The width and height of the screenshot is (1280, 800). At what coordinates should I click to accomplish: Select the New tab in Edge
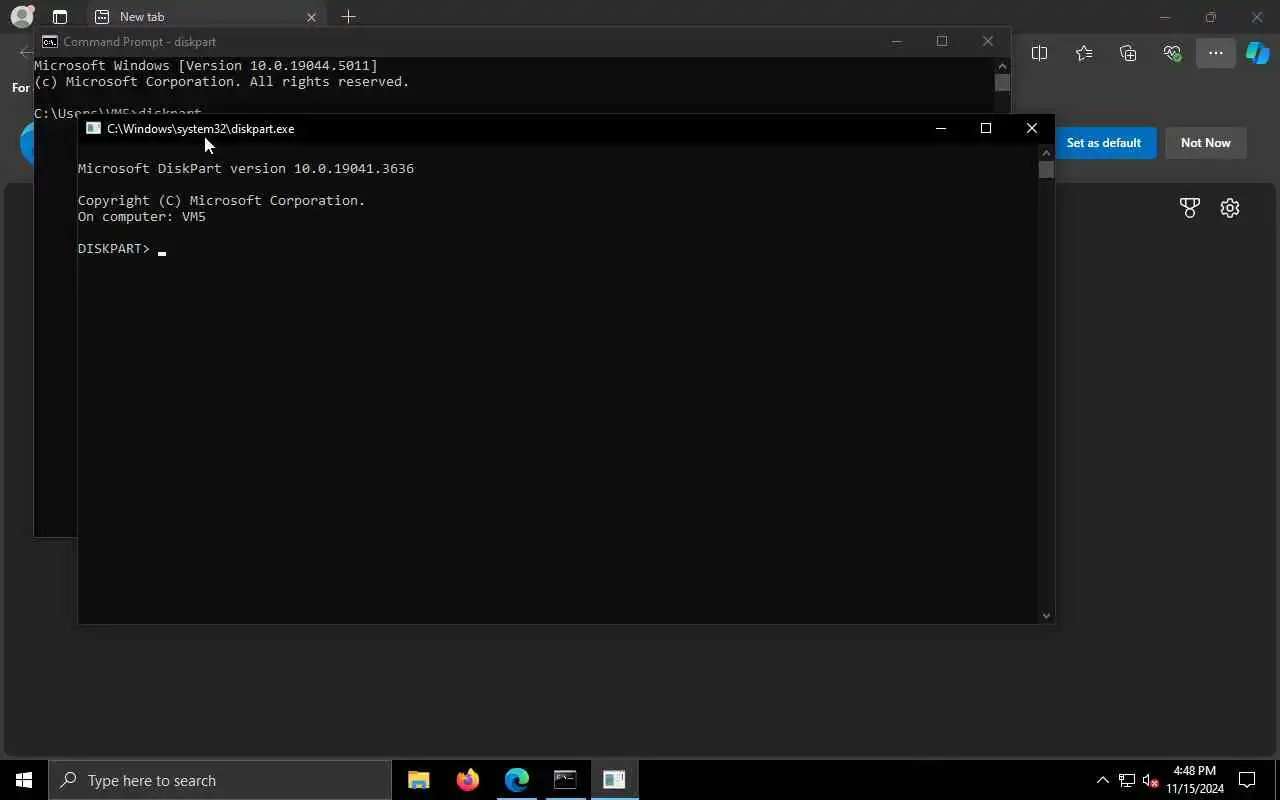[205, 17]
